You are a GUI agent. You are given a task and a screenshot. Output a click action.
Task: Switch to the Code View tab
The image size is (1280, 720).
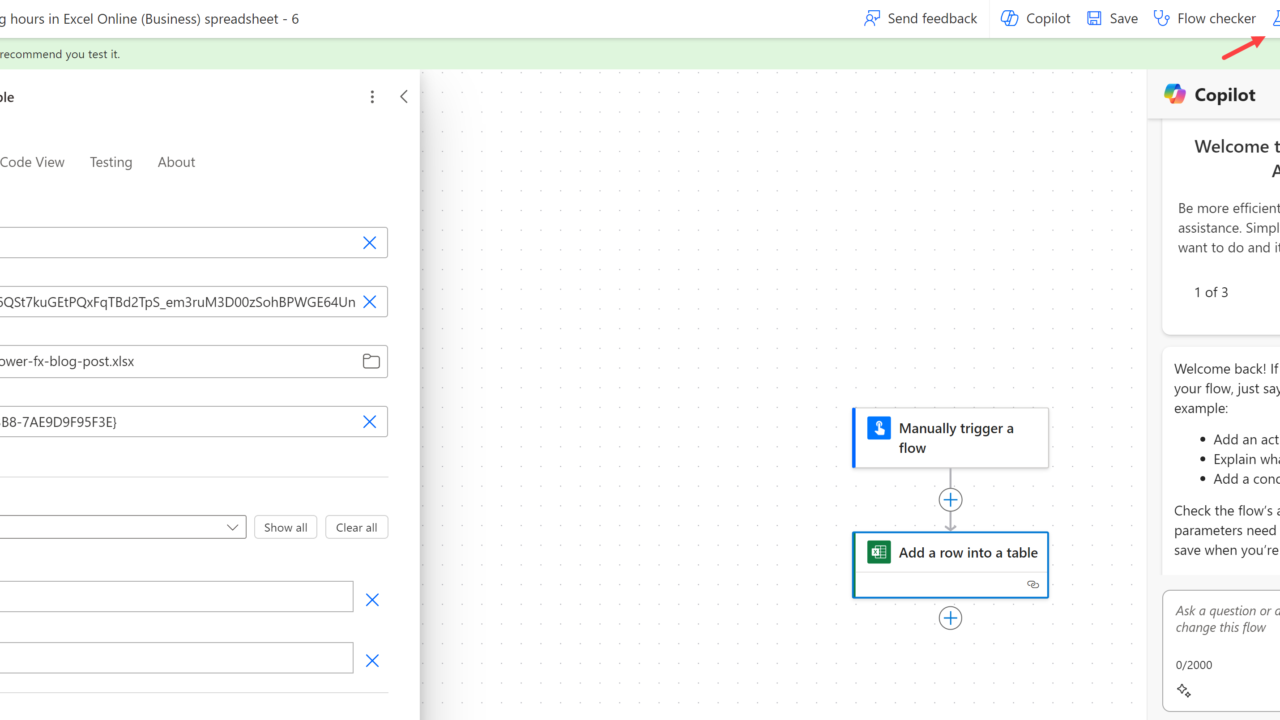point(32,162)
